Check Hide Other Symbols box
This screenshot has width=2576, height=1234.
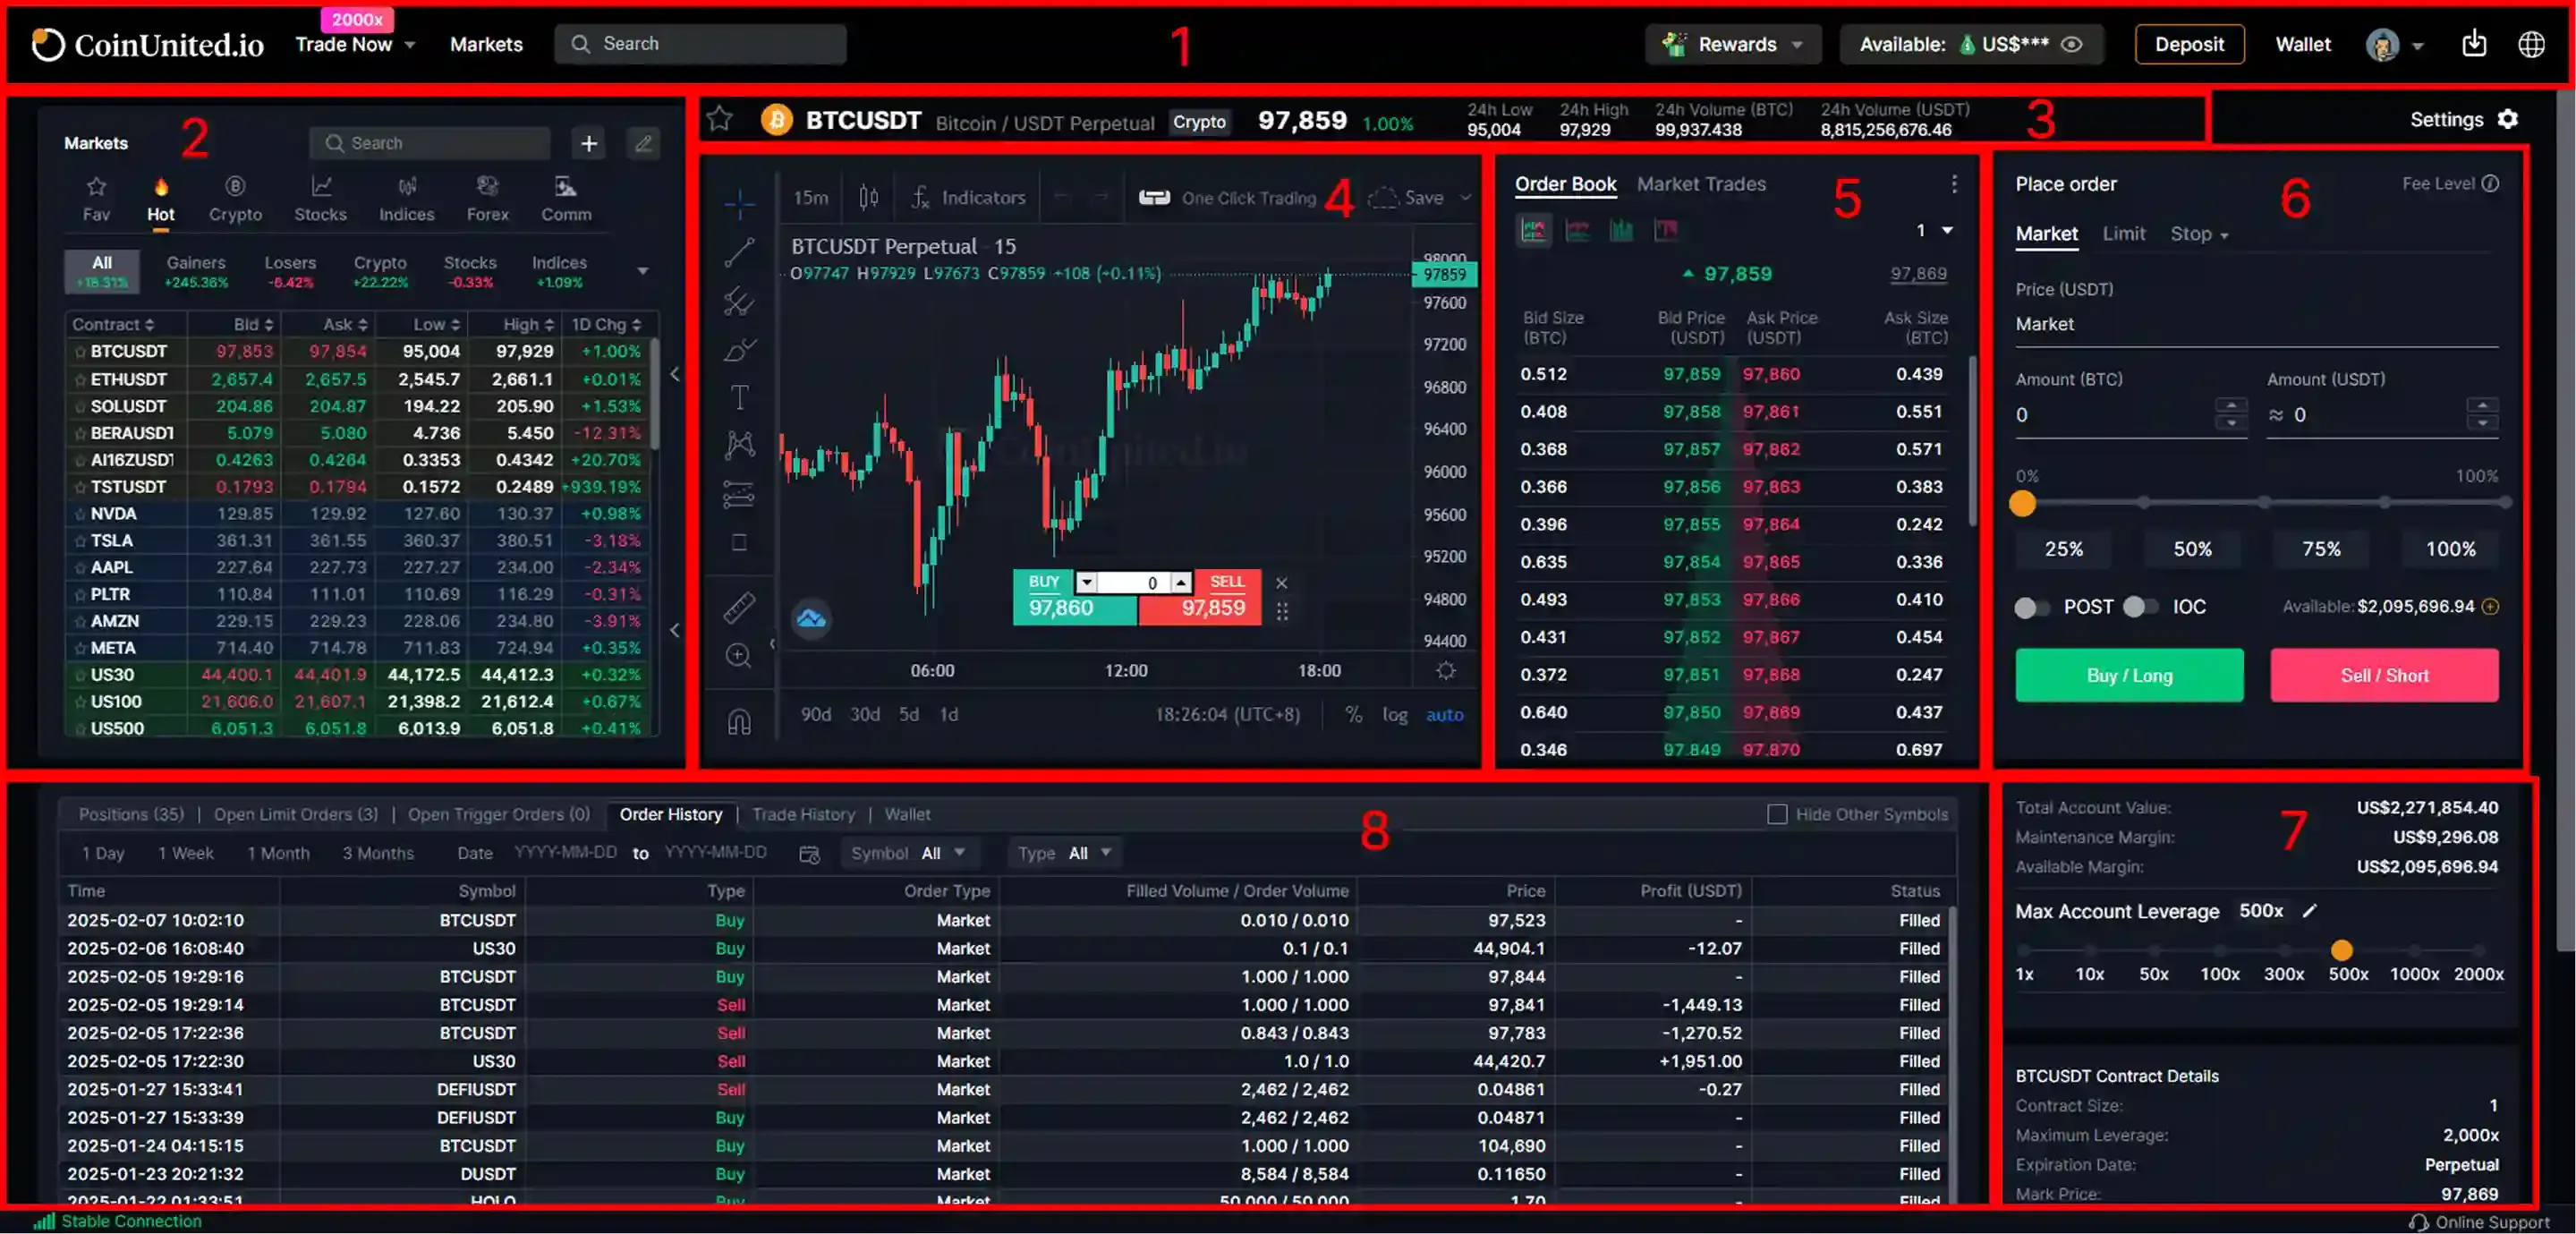coord(1777,814)
